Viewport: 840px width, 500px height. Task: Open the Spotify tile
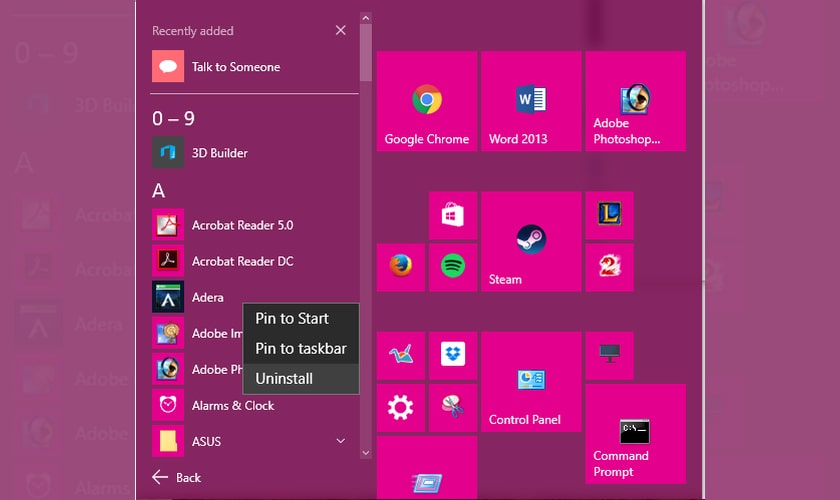(453, 267)
